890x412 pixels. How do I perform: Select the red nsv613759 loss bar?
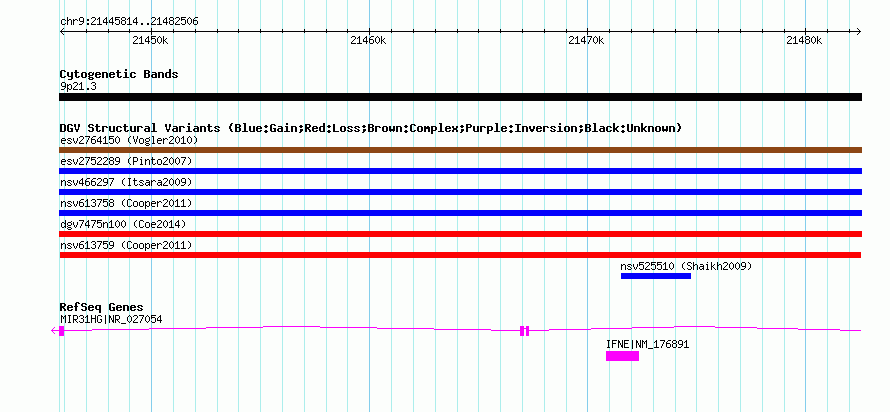pyautogui.click(x=461, y=255)
